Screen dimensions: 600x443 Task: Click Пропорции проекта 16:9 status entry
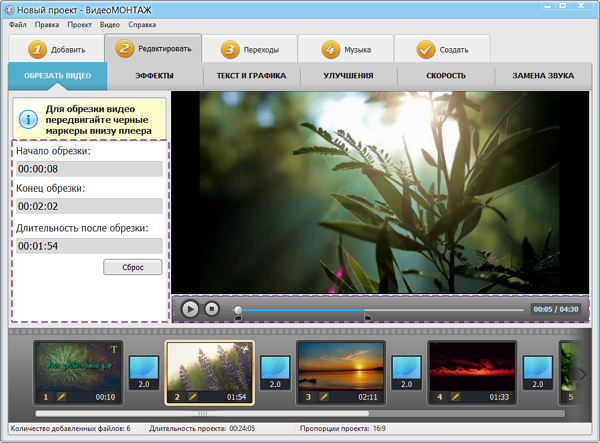click(342, 428)
